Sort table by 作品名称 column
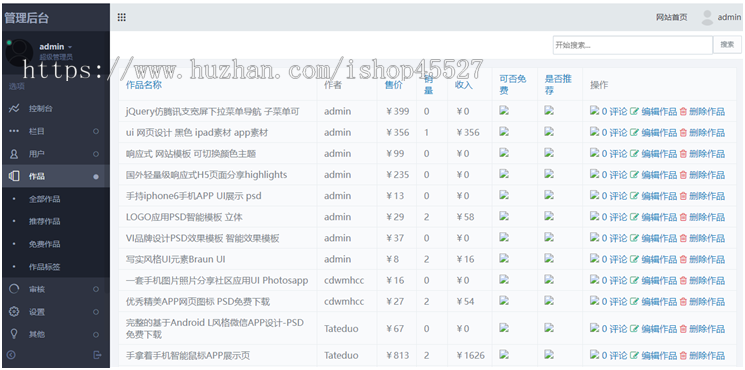745x370 pixels. tap(144, 85)
